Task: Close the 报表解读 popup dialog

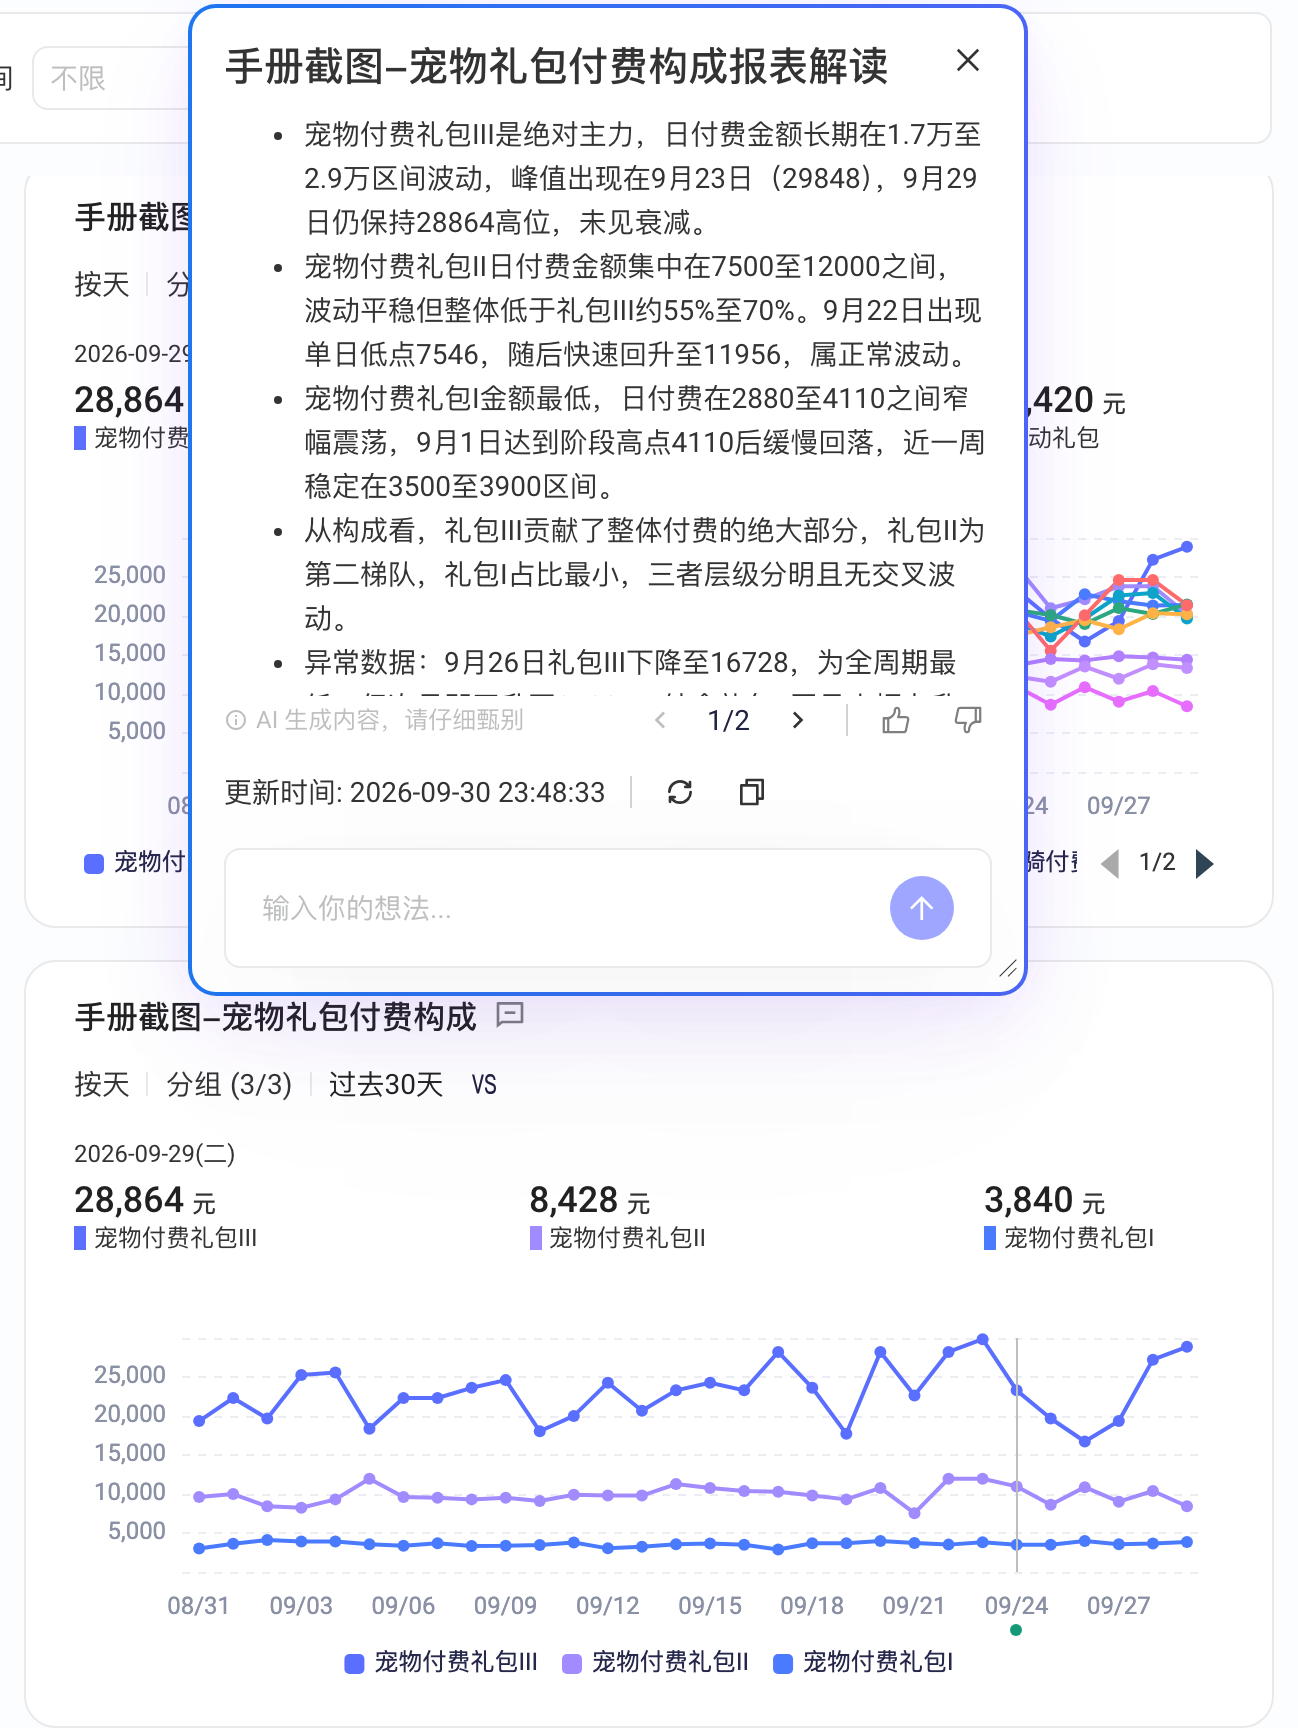Action: click(x=967, y=61)
